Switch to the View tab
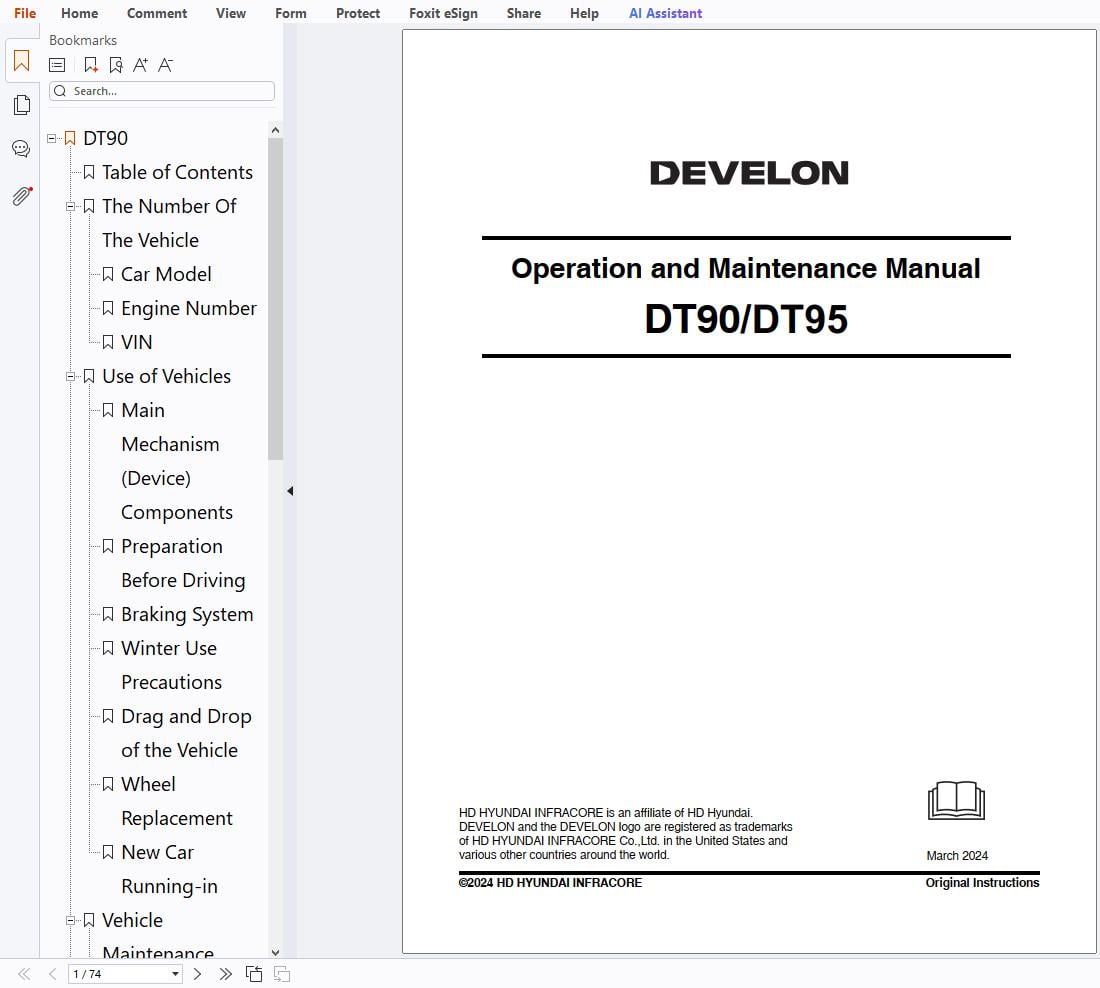Image resolution: width=1100 pixels, height=988 pixels. tap(231, 13)
